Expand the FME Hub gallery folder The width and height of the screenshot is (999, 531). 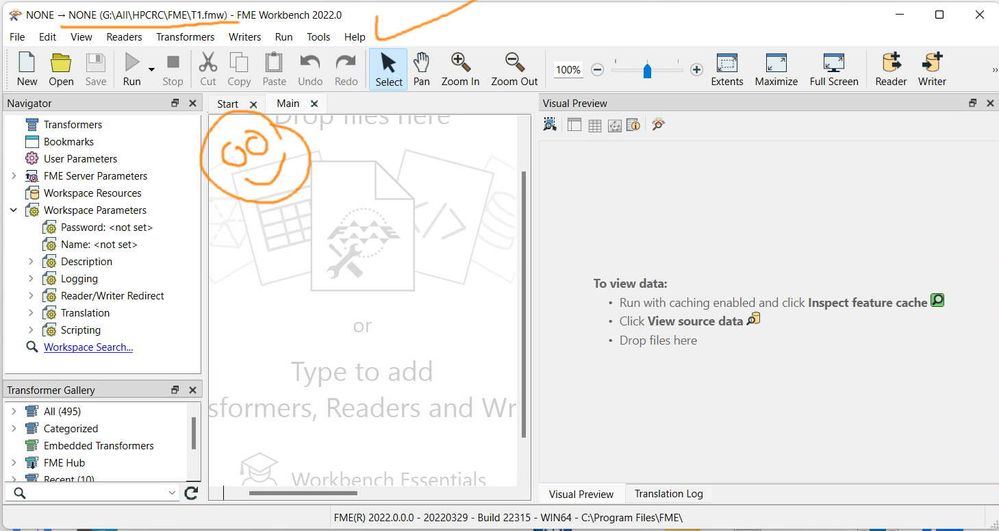(13, 463)
